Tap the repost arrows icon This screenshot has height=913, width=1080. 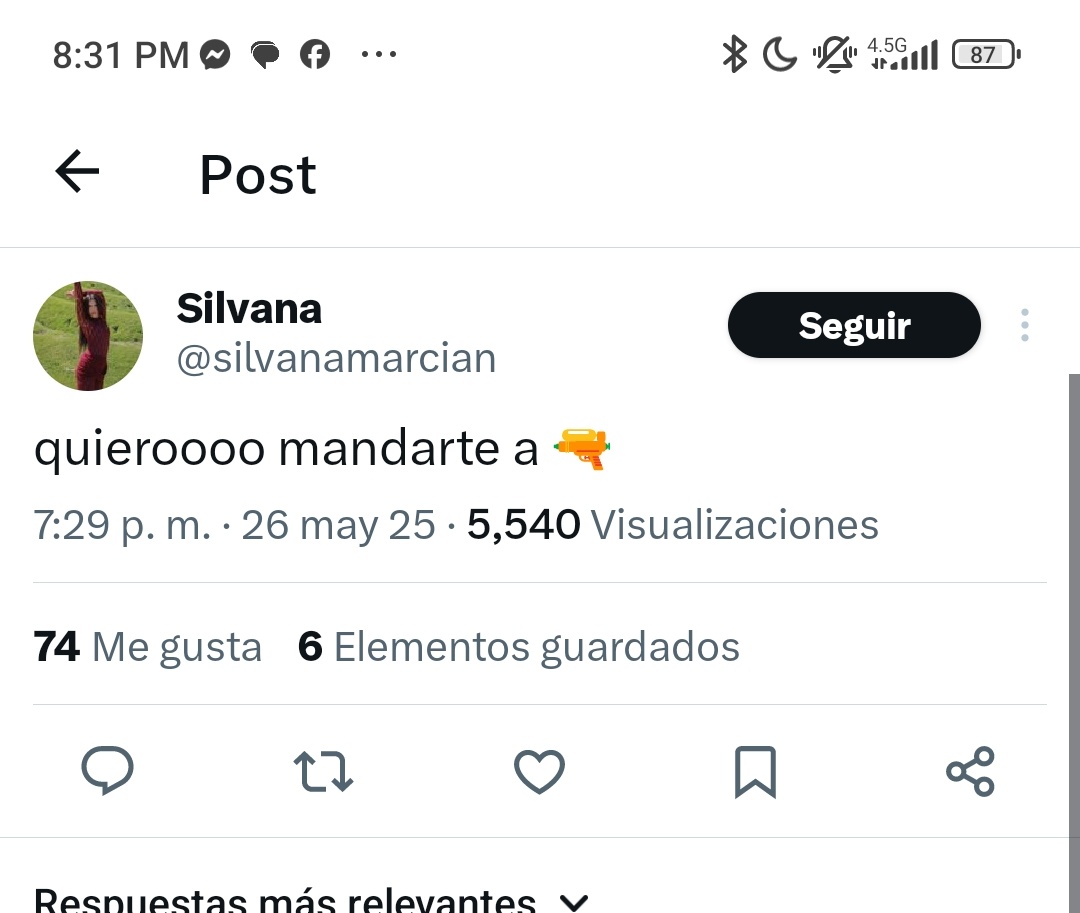point(323,771)
